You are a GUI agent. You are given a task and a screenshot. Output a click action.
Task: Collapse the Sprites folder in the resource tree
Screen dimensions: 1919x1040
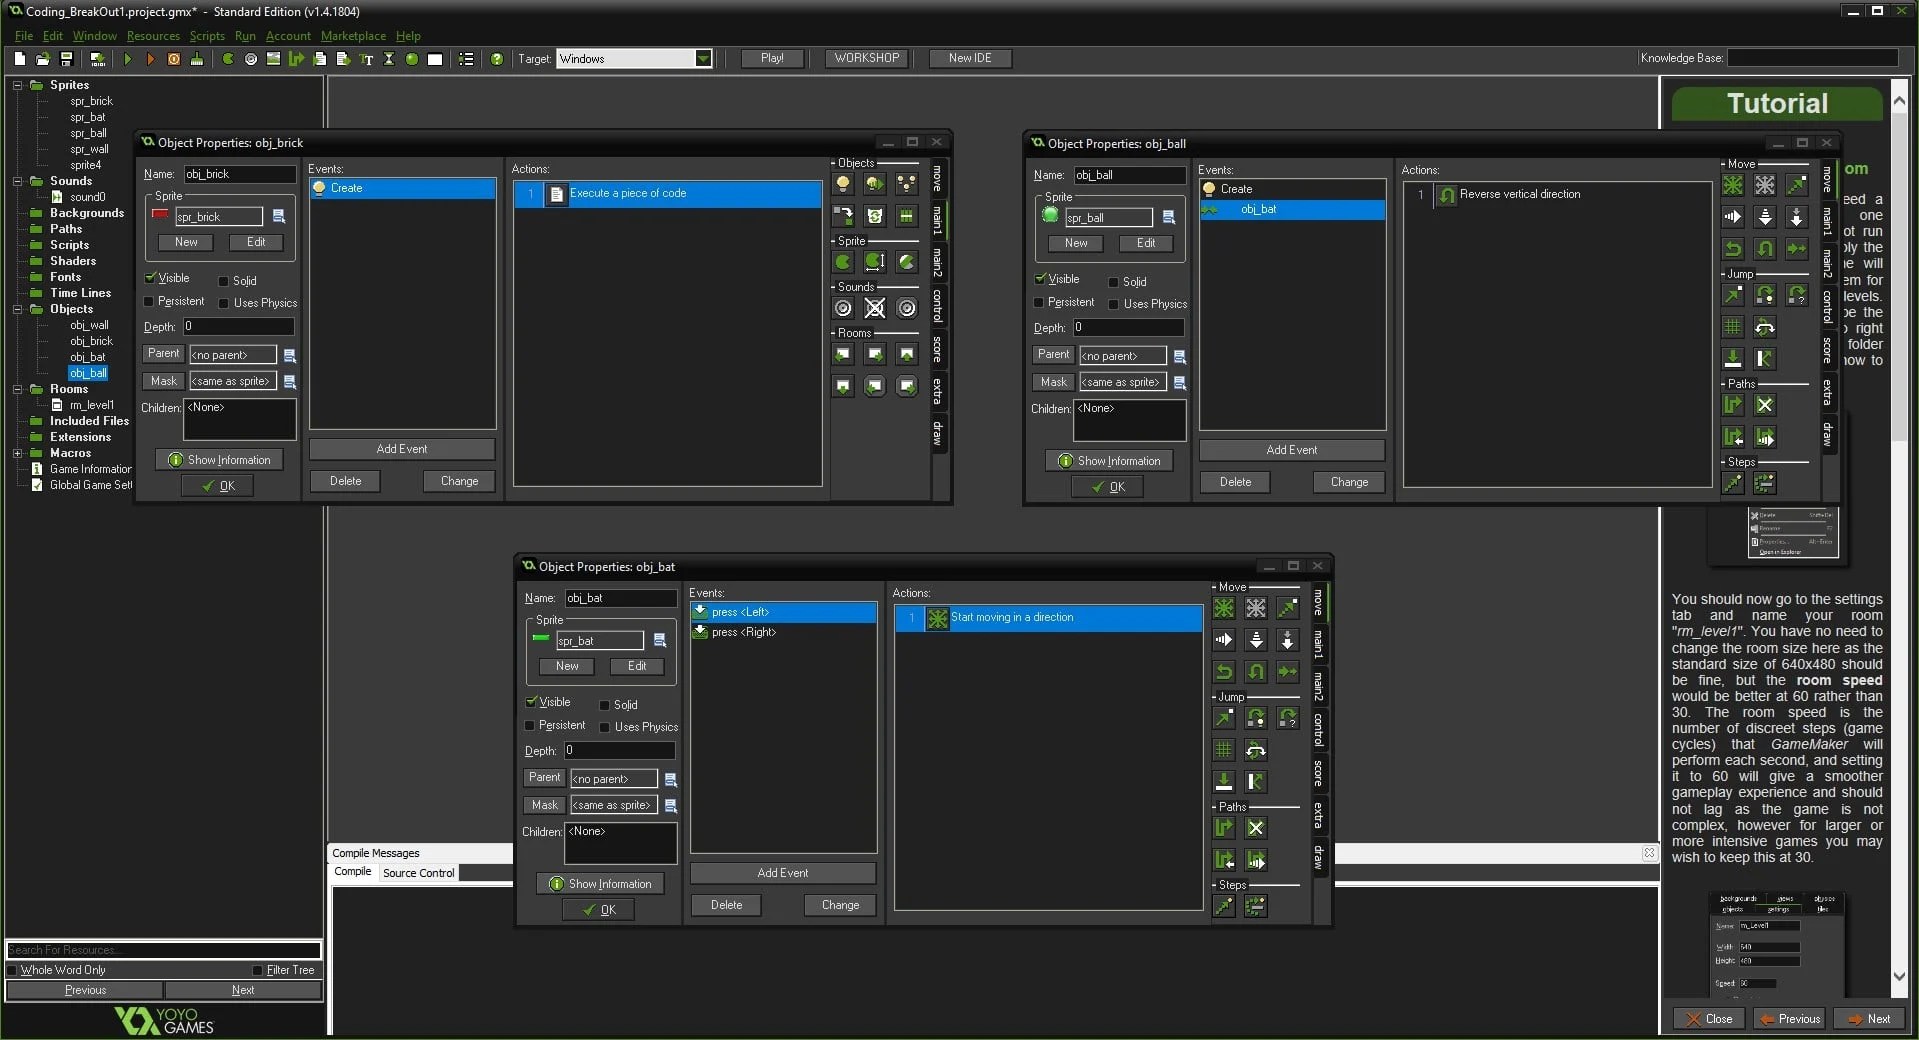[x=17, y=85]
